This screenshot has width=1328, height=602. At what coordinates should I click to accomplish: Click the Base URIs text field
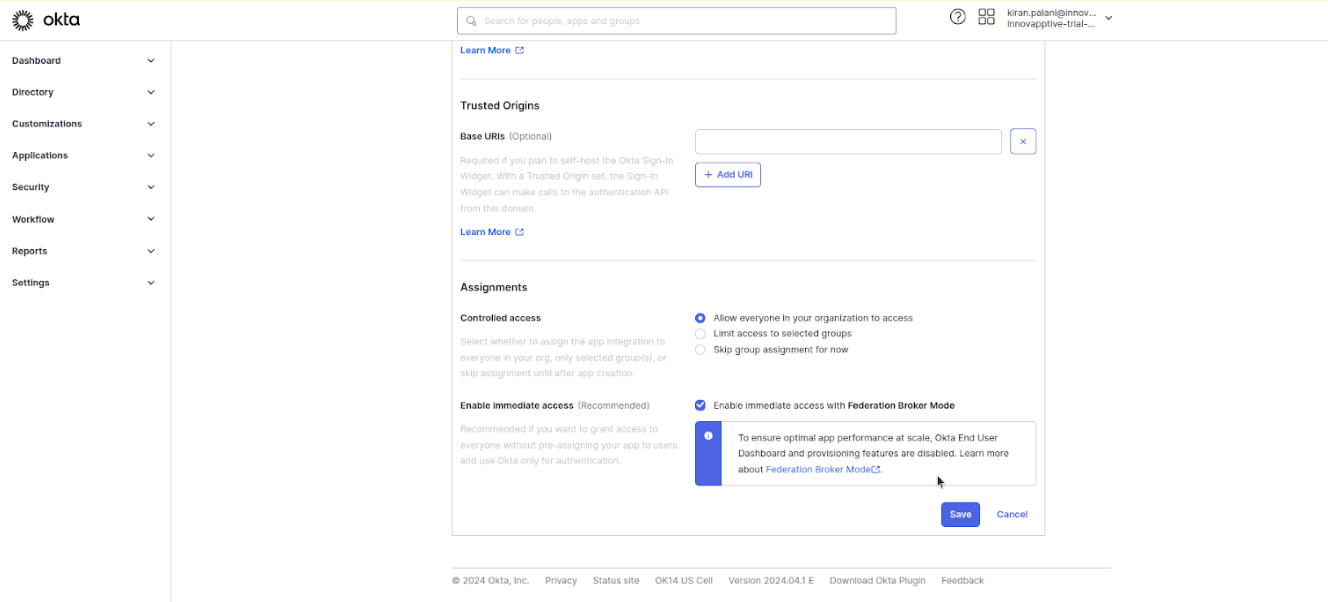848,142
